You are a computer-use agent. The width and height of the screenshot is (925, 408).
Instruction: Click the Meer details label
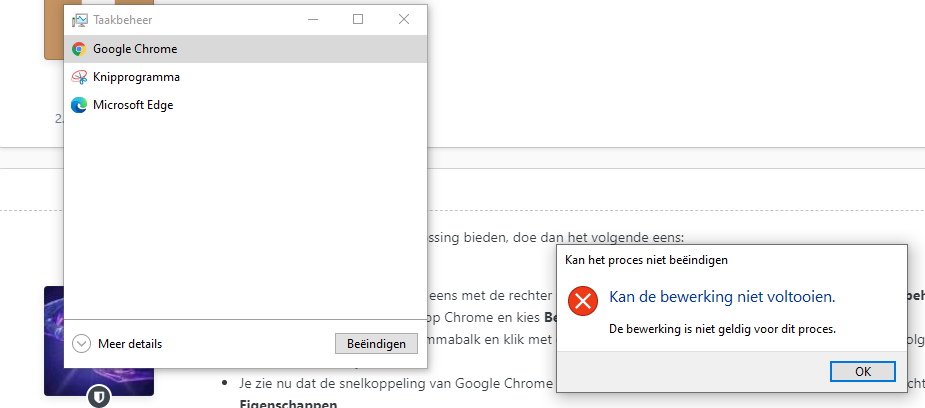(x=130, y=344)
